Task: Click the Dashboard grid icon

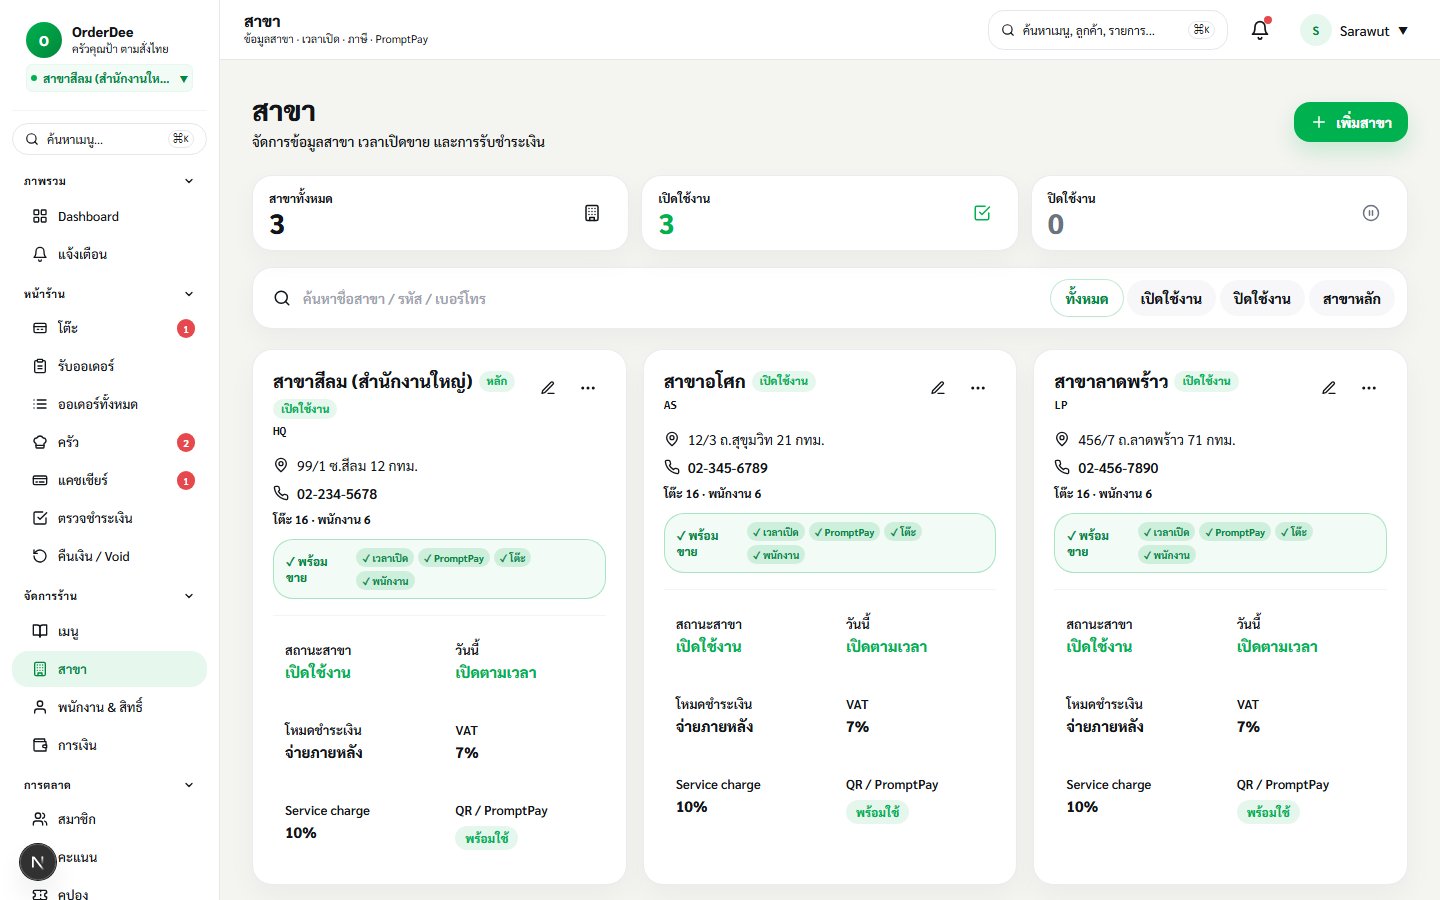Action: [40, 216]
